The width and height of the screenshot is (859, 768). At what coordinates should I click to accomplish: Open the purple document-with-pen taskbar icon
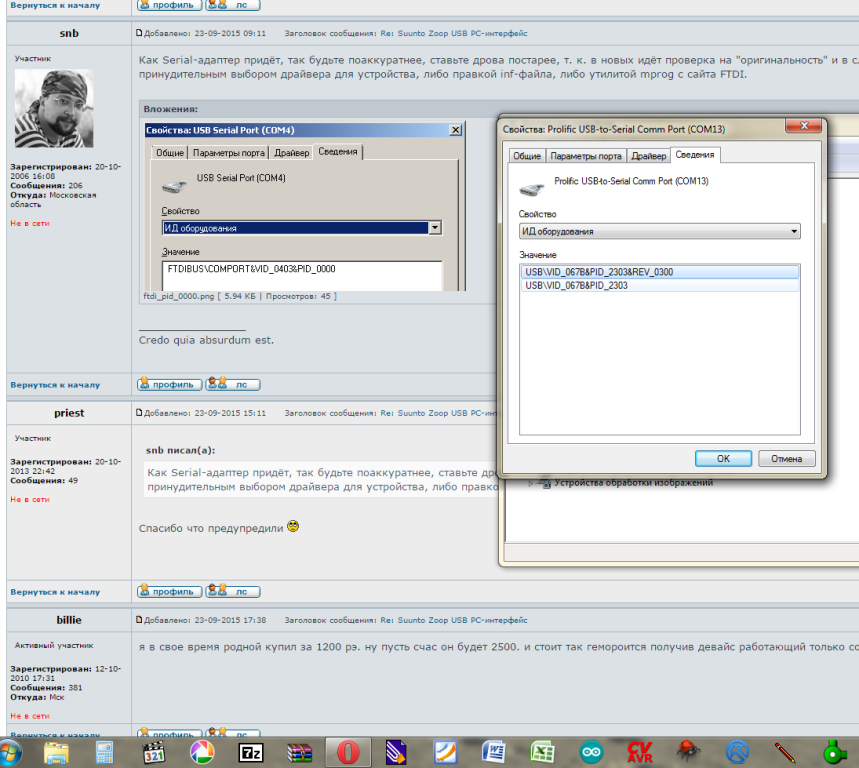396,753
